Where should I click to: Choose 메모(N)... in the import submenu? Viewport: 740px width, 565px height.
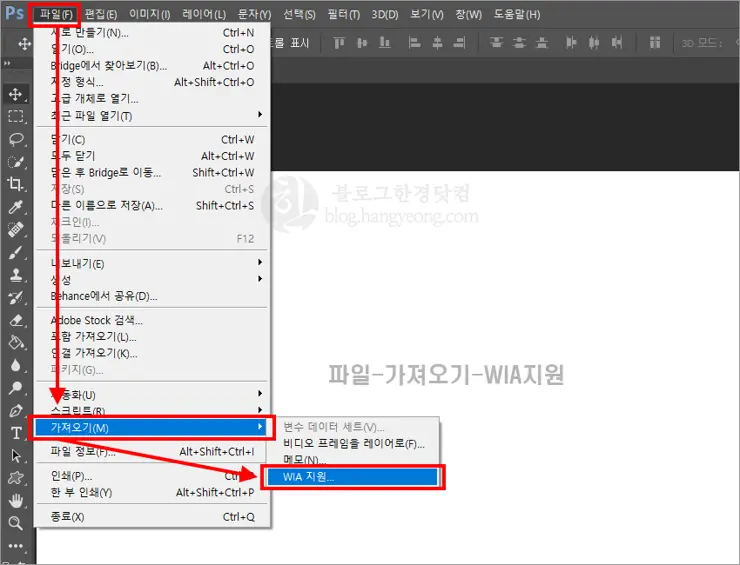353,459
